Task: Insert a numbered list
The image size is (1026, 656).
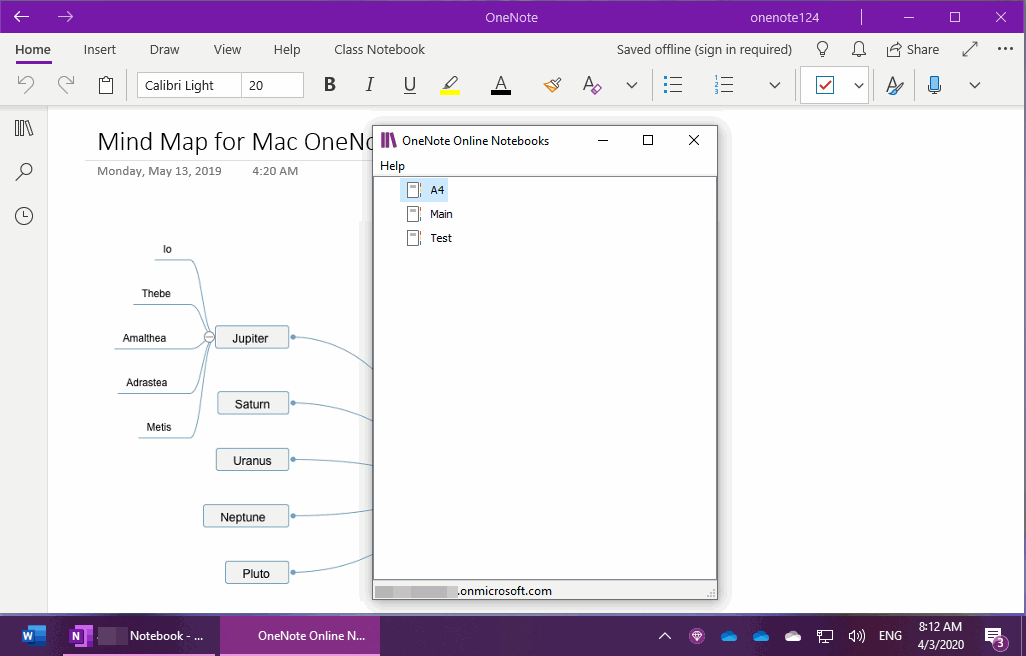Action: 724,85
